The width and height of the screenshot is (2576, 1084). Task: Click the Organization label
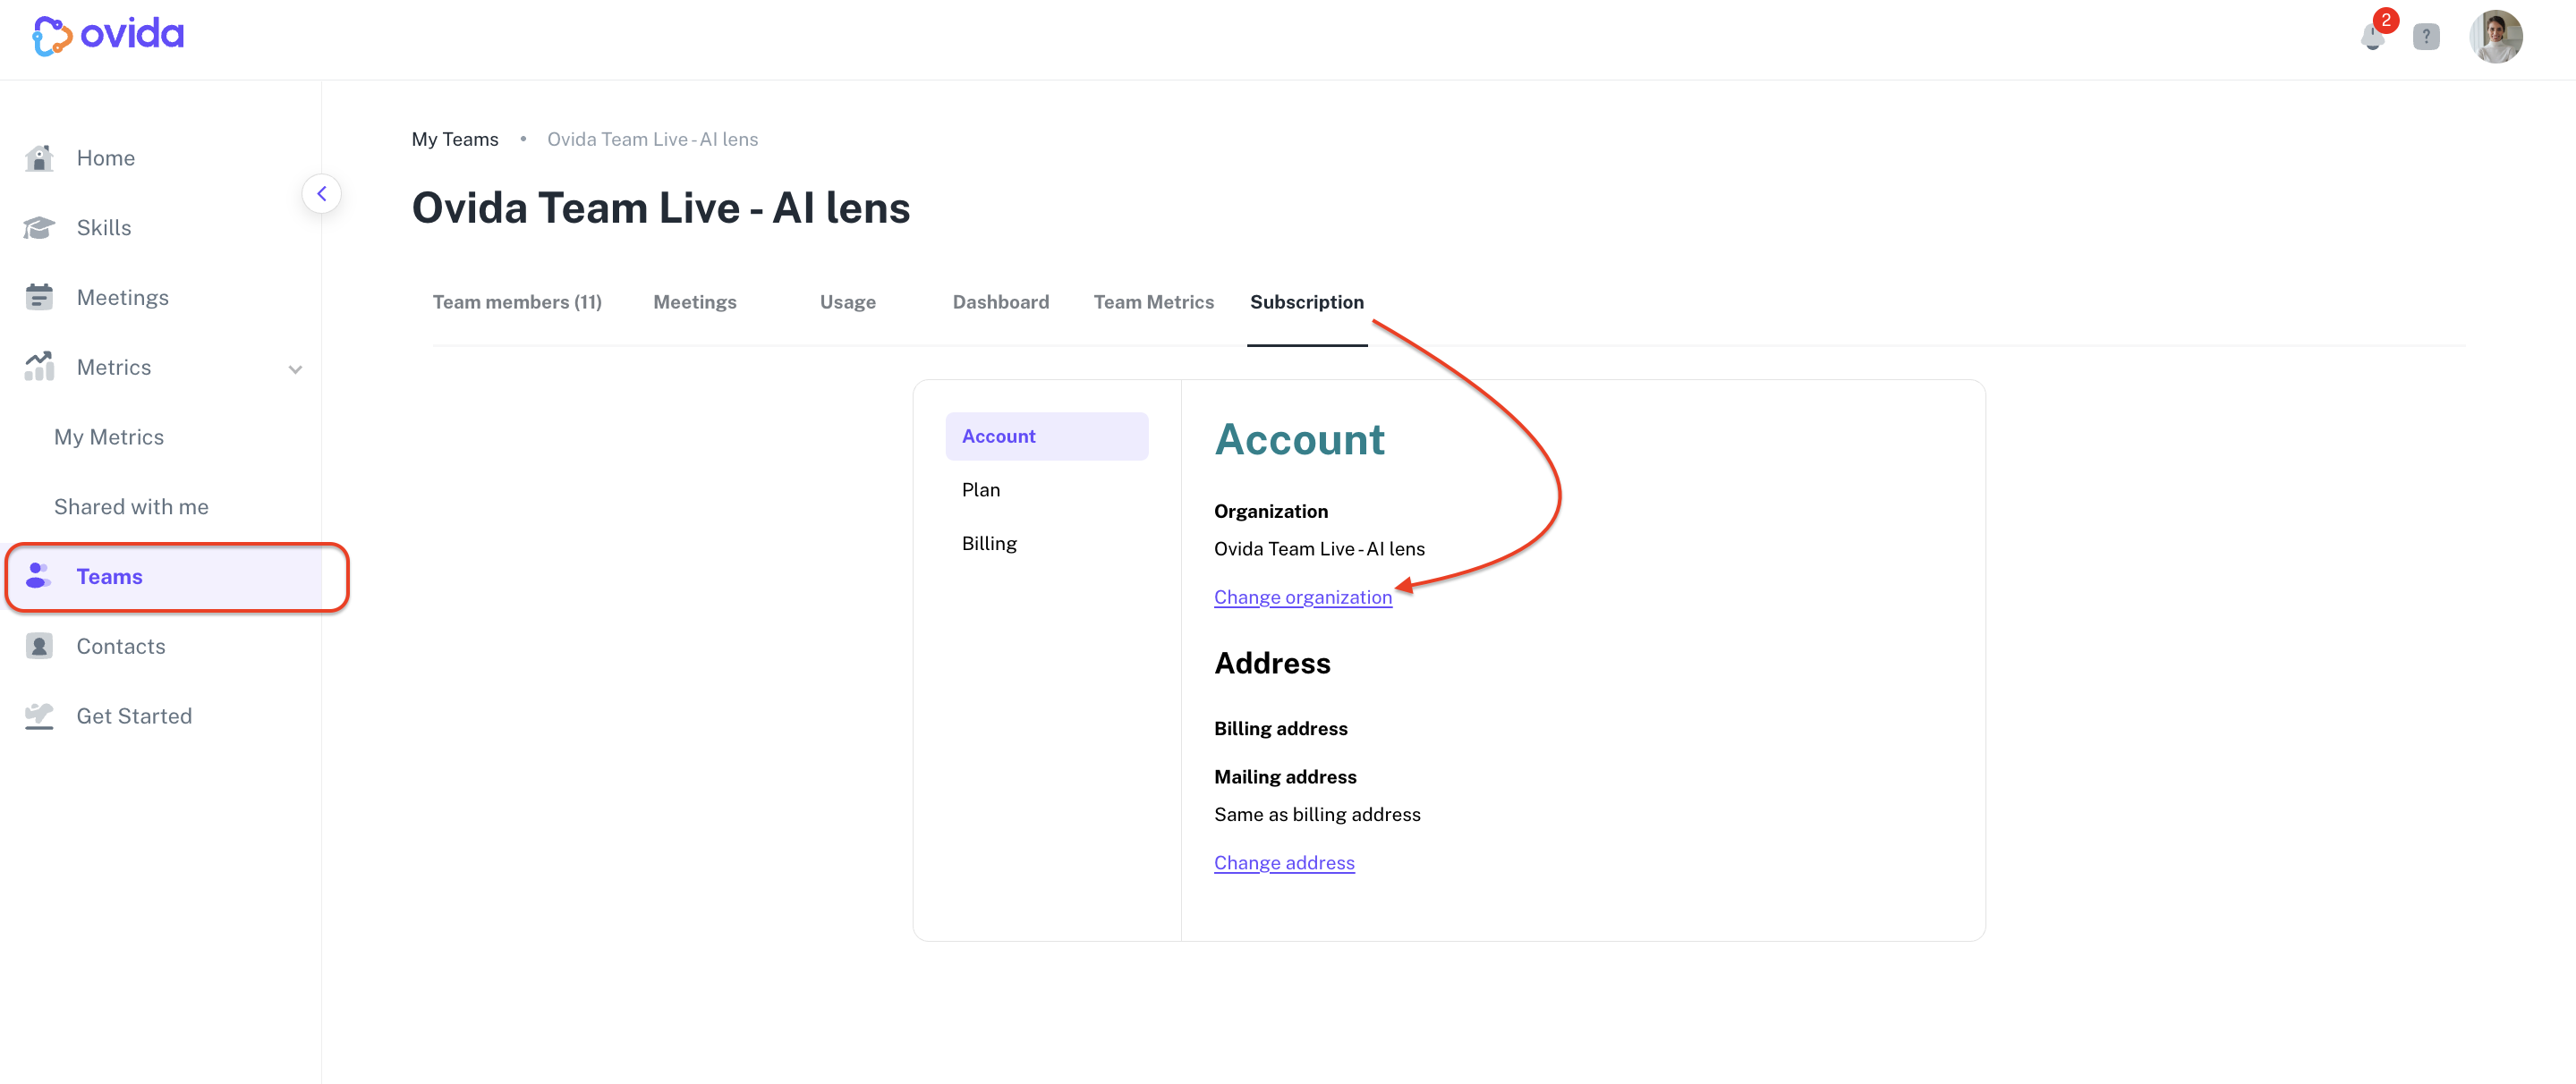point(1271,511)
